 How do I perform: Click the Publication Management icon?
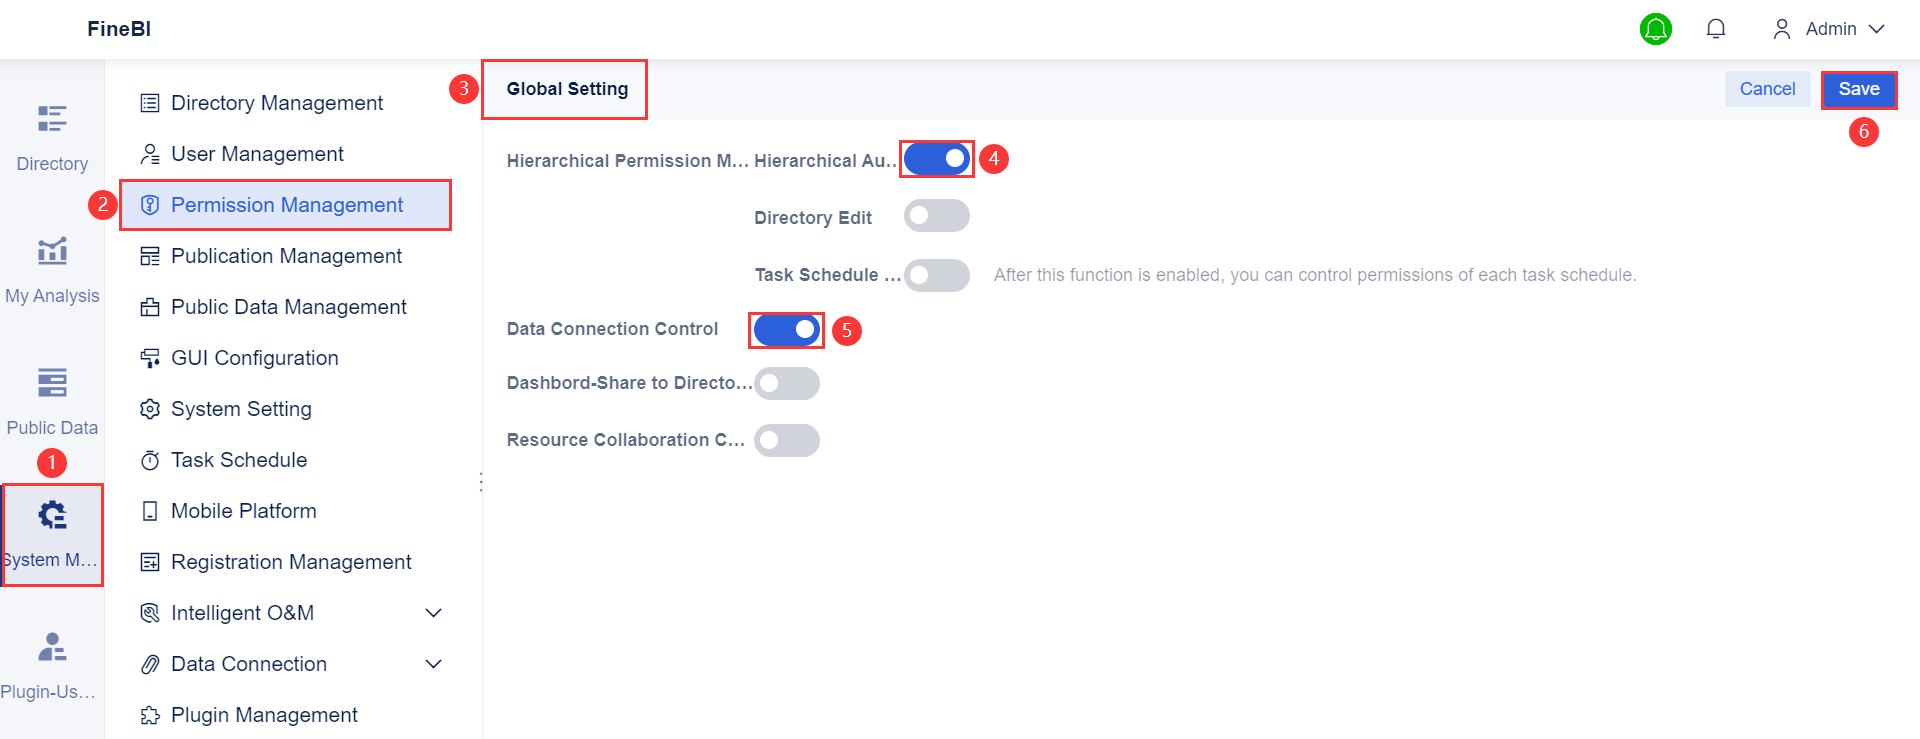[x=150, y=255]
